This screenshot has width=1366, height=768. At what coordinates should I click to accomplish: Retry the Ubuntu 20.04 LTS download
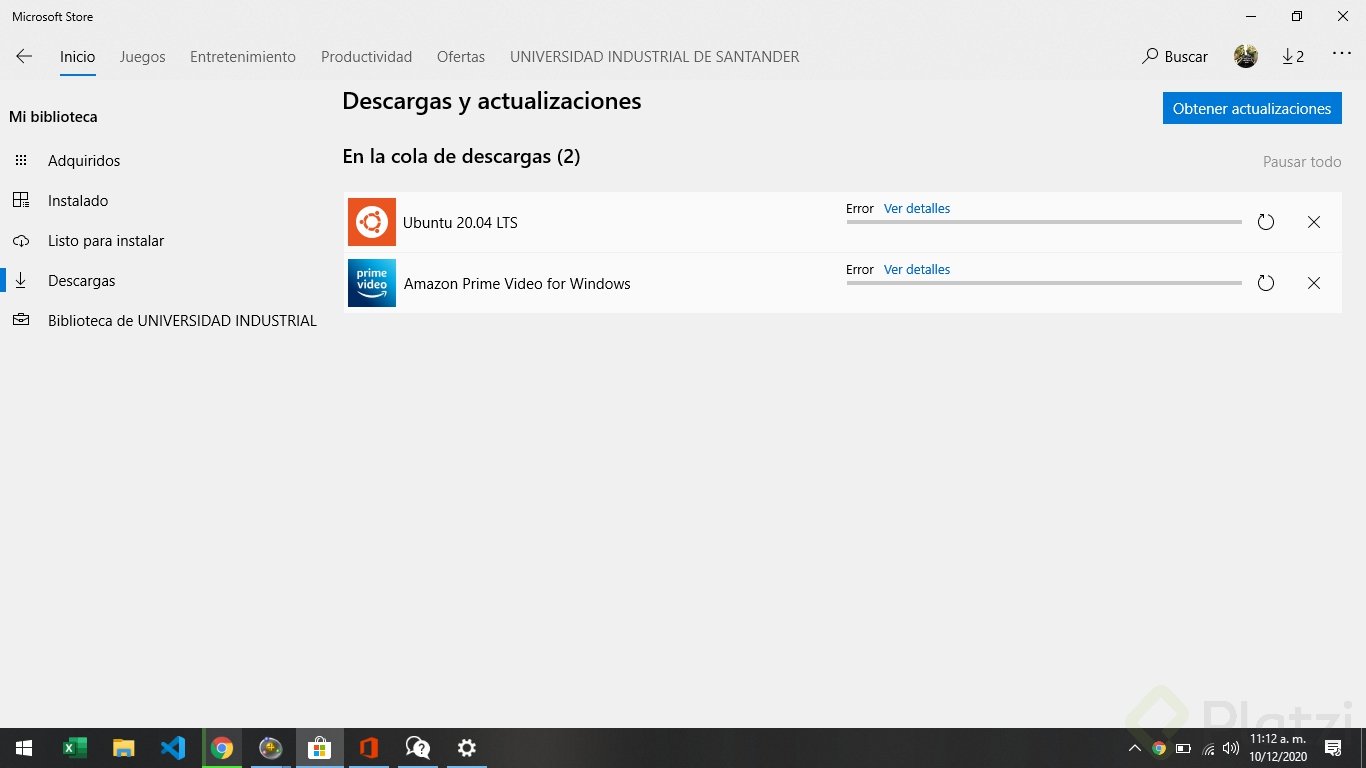click(x=1266, y=222)
